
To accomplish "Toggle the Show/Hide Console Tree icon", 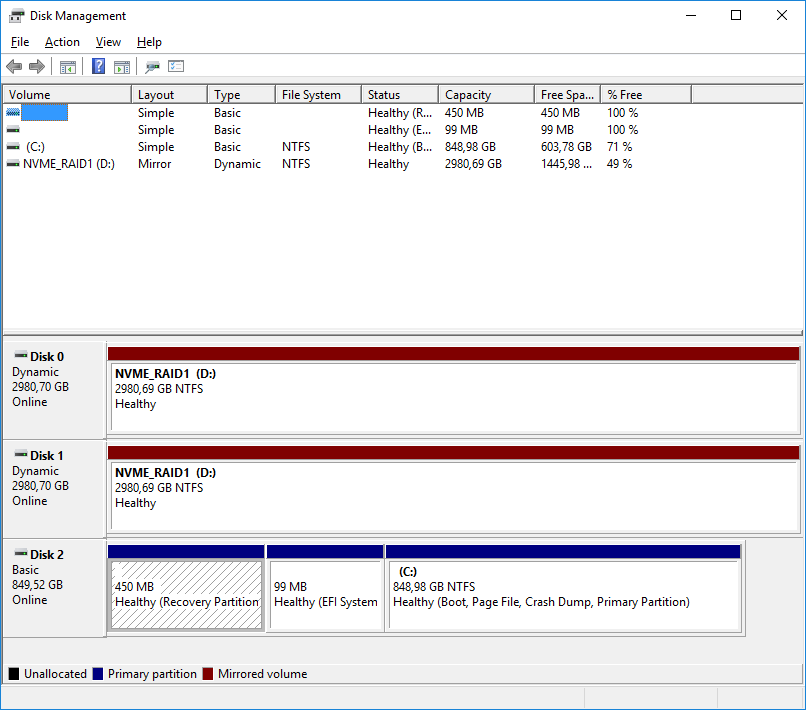I will [x=67, y=67].
